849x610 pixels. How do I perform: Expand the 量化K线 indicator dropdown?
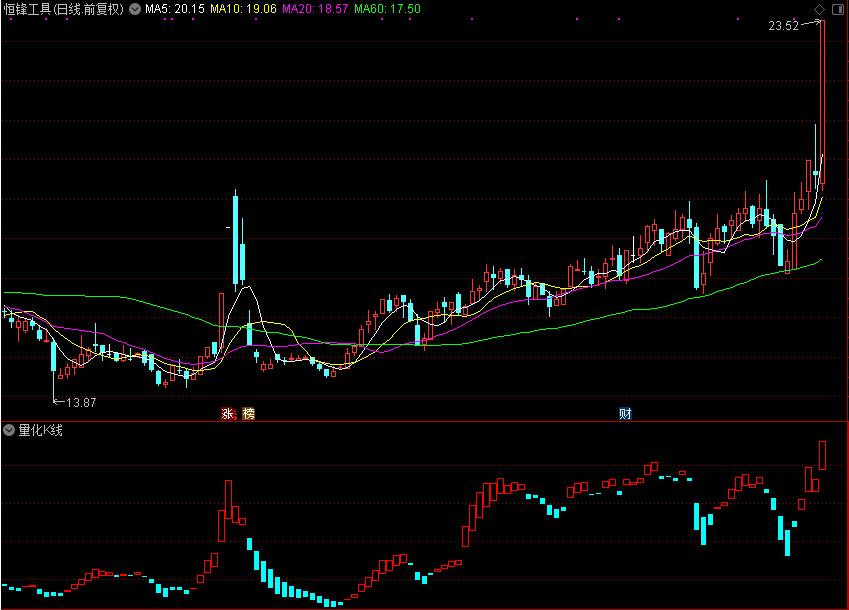coord(9,430)
